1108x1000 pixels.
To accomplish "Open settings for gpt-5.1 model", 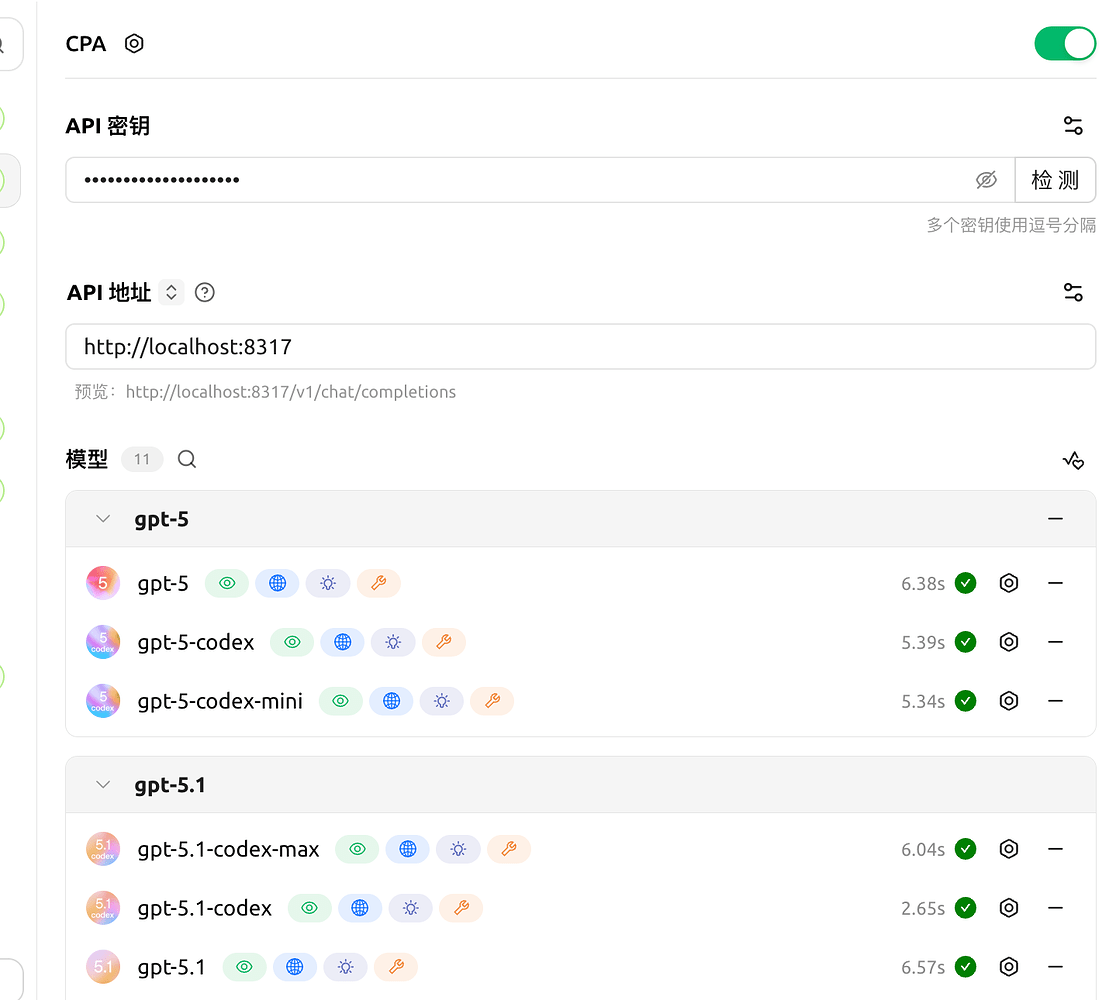I will pyautogui.click(x=1008, y=967).
